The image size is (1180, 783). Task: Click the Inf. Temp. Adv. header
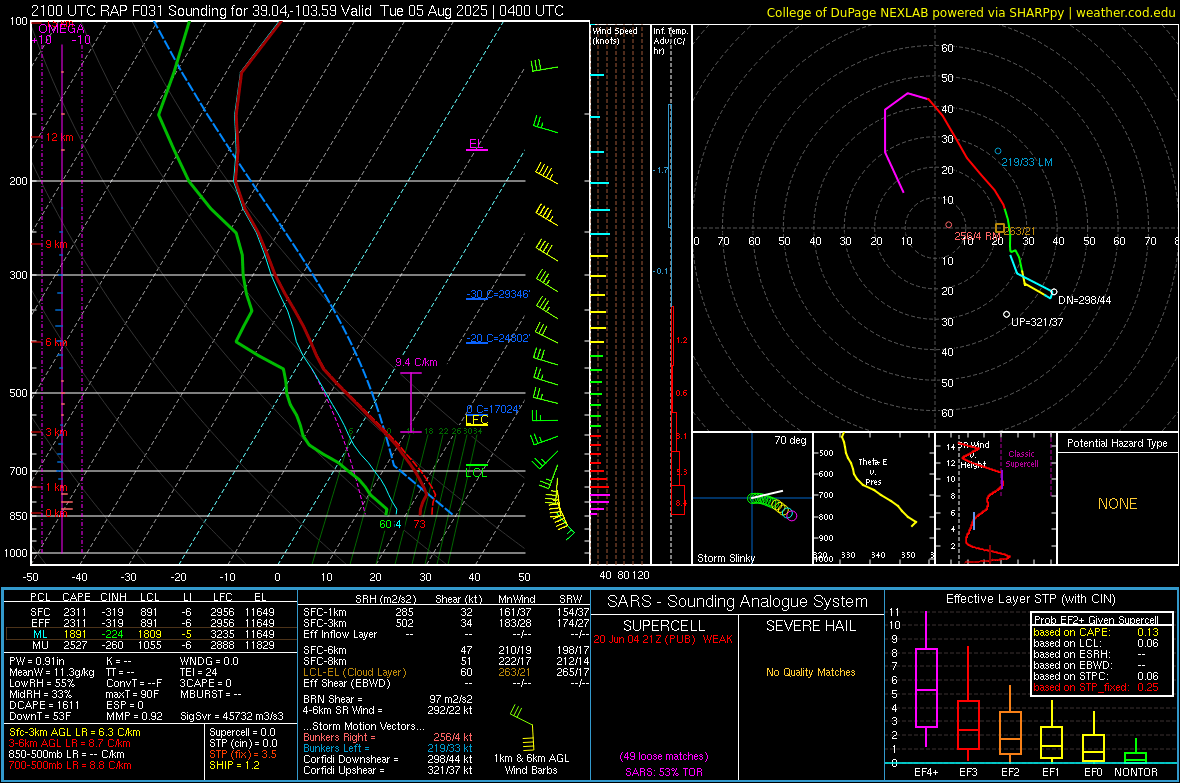pos(669,41)
